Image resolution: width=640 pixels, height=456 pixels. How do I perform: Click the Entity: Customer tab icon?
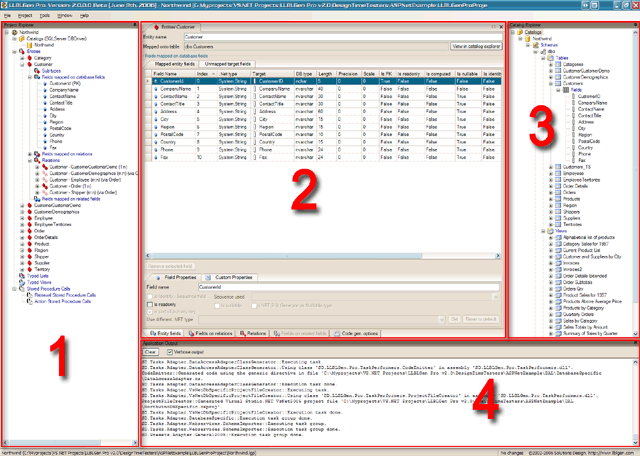pyautogui.click(x=156, y=27)
